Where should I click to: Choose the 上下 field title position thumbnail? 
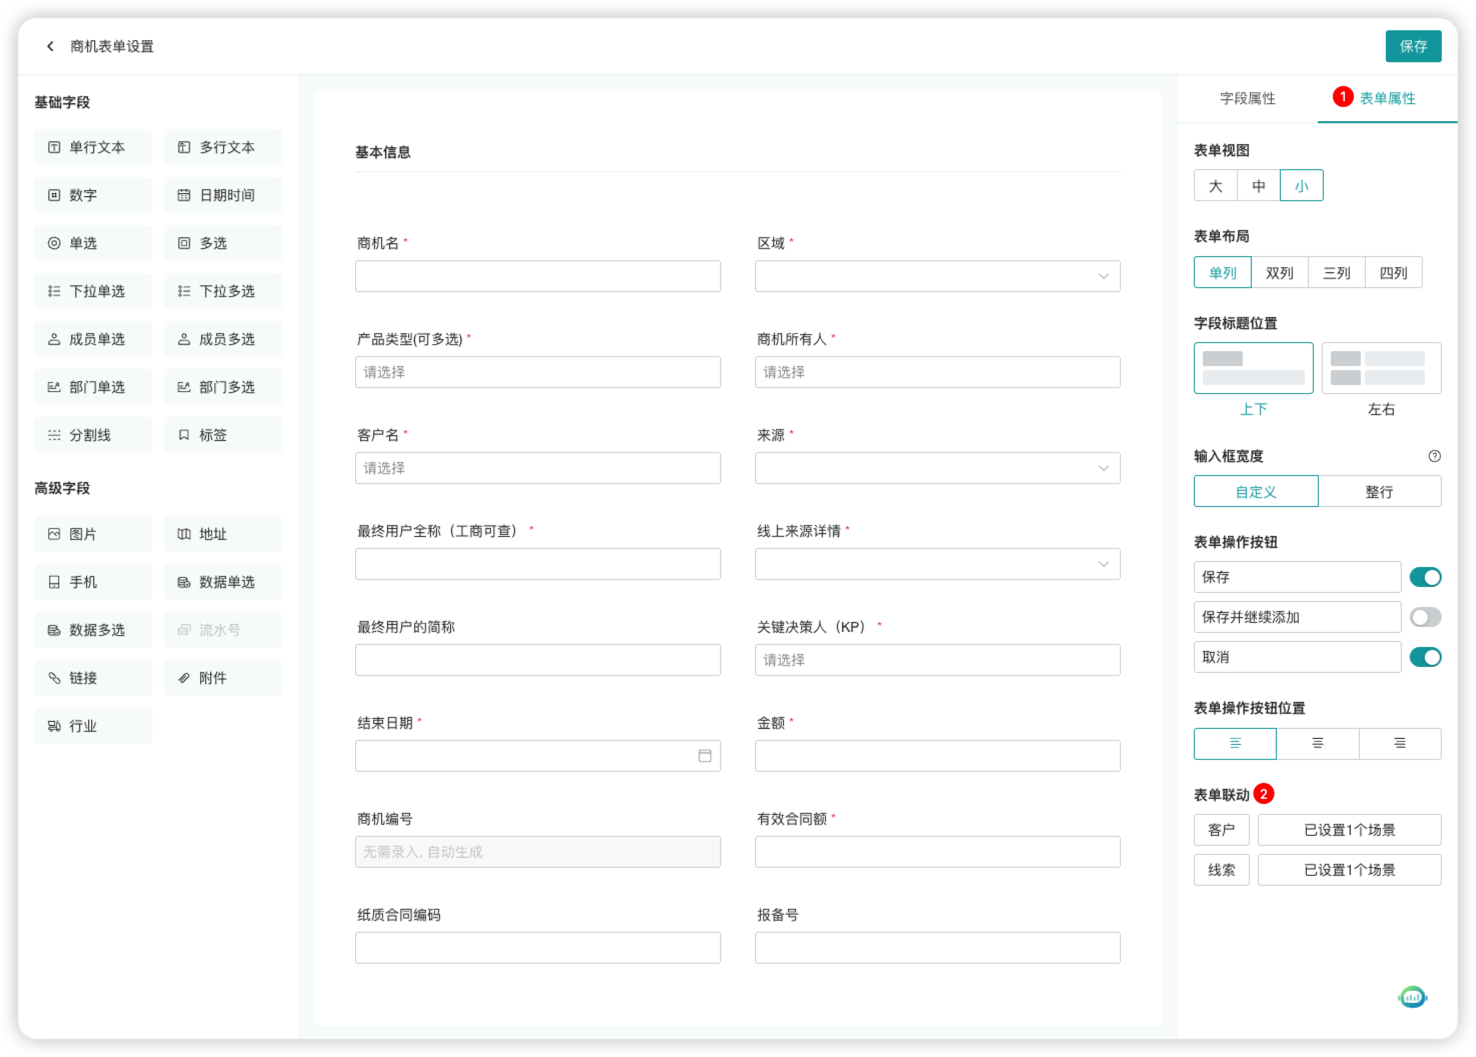[x=1253, y=368]
